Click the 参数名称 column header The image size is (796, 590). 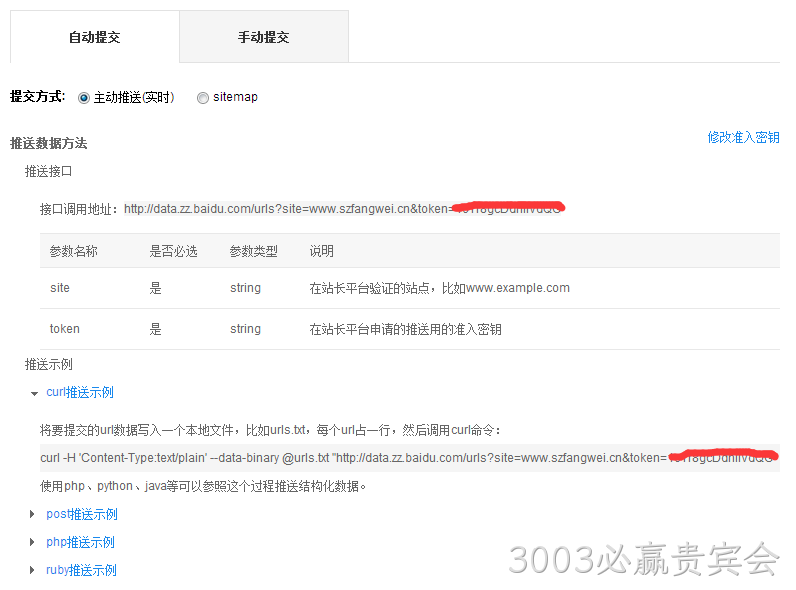click(74, 251)
